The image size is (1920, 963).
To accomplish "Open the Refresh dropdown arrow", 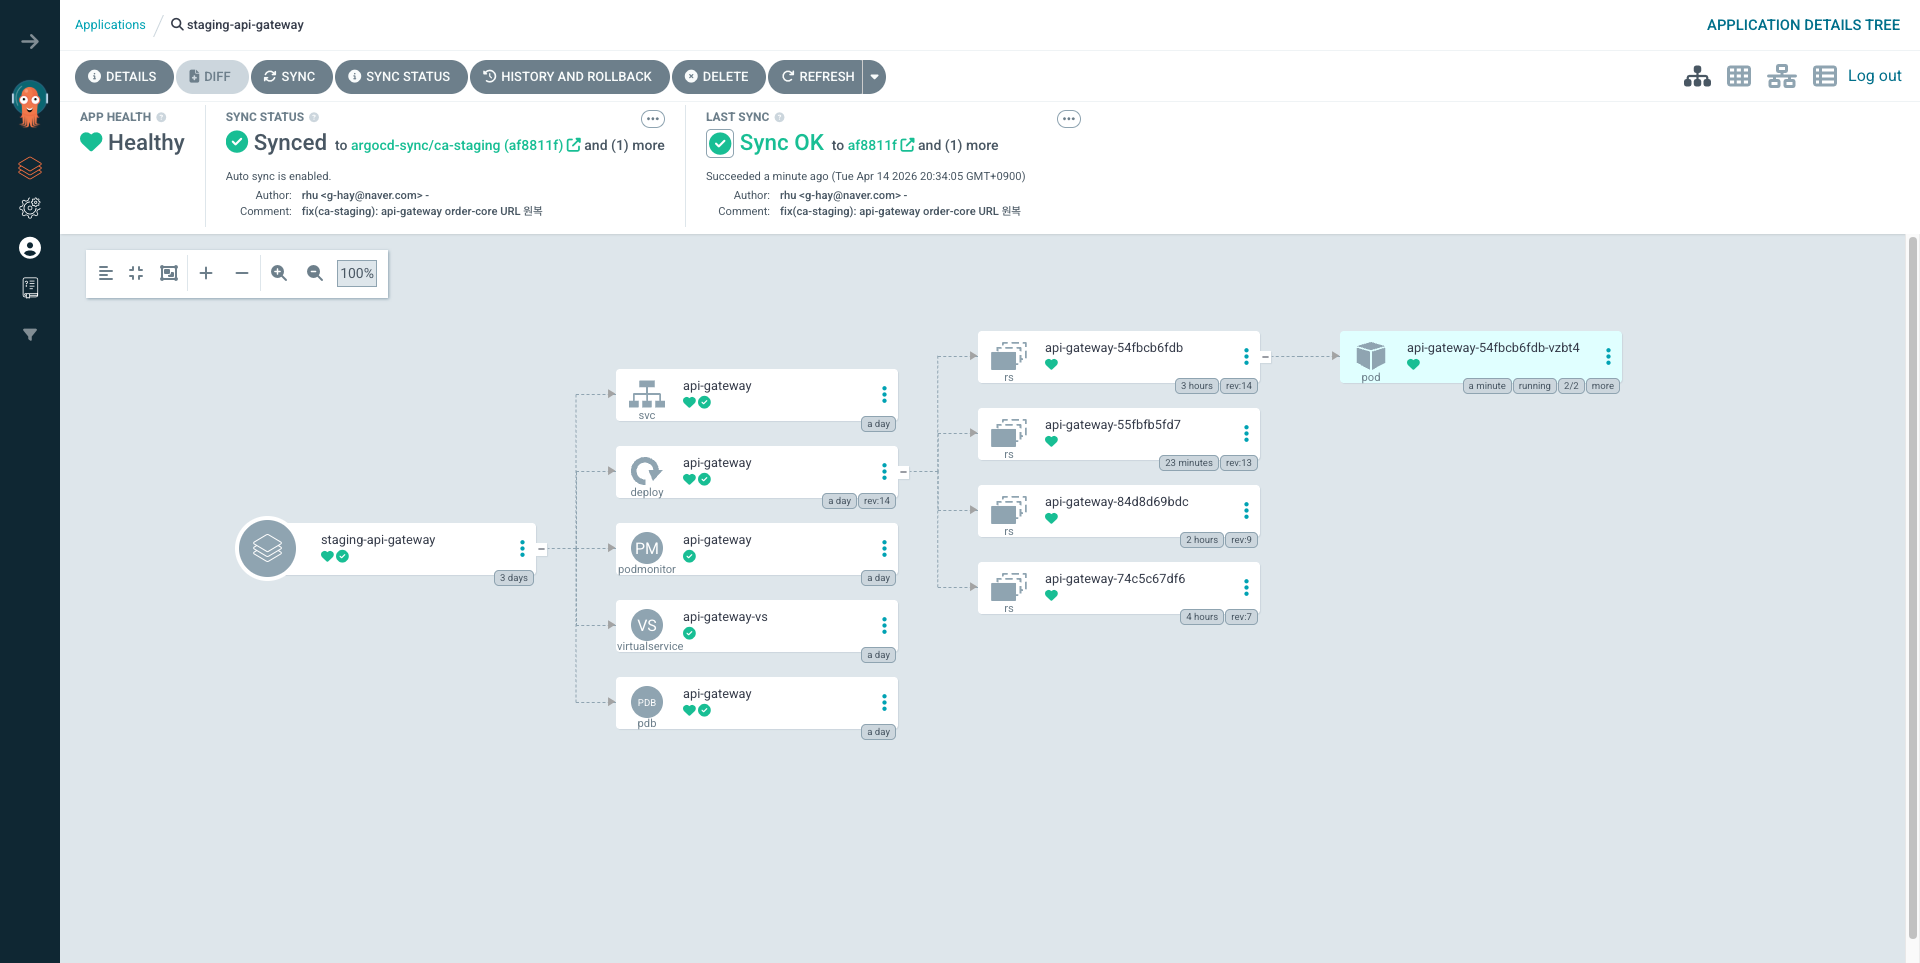I will [874, 77].
